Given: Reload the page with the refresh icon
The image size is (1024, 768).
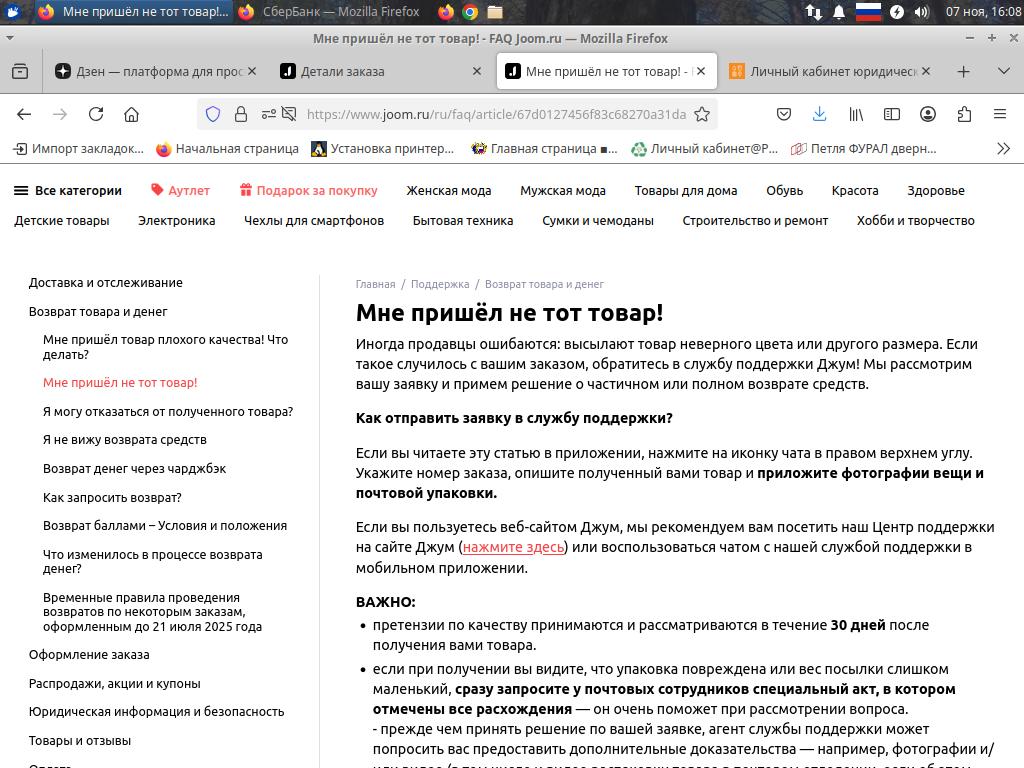Looking at the screenshot, I should (x=96, y=114).
